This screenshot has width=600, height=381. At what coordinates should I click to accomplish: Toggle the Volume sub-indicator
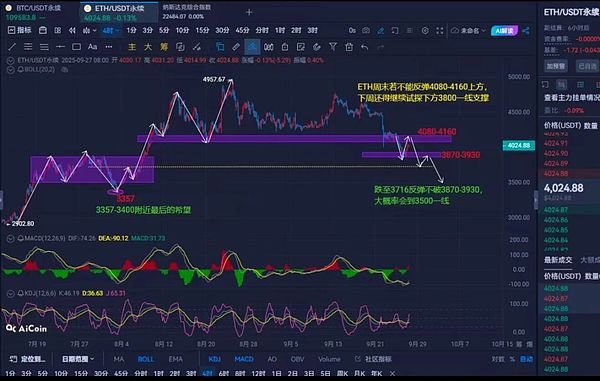329,359
